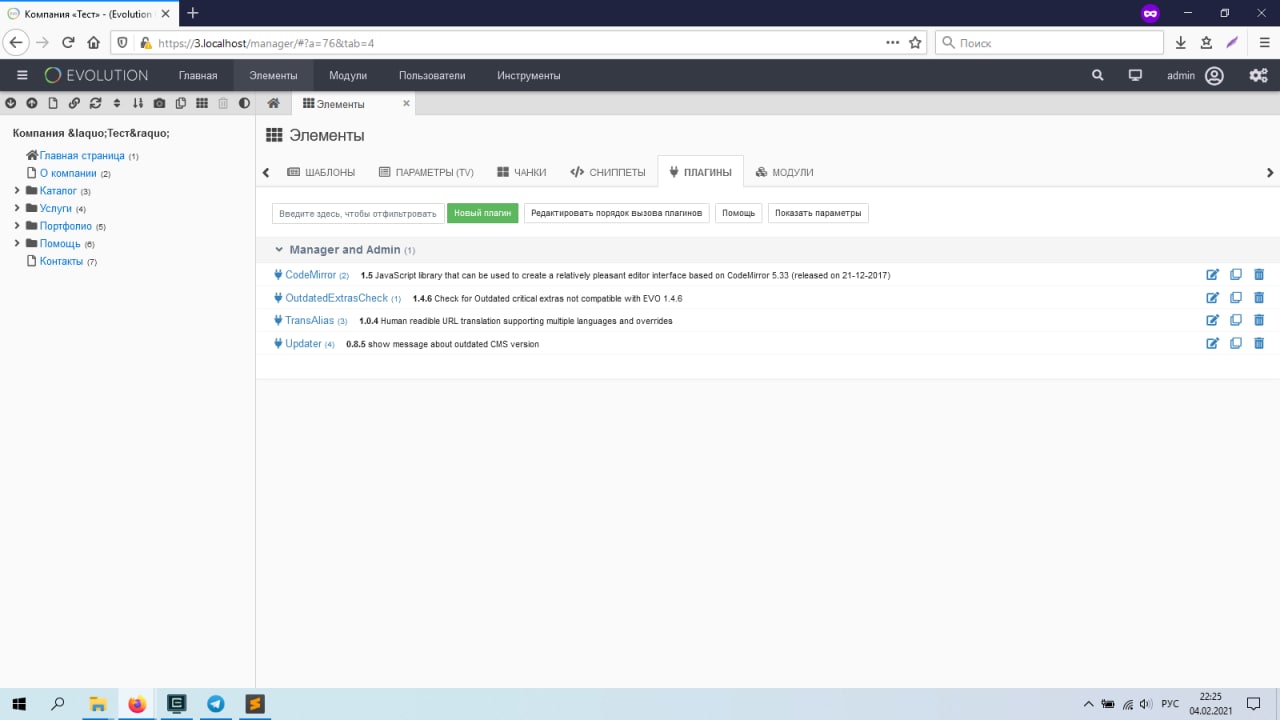Toggle the hamburger menu sidebar

click(22, 75)
